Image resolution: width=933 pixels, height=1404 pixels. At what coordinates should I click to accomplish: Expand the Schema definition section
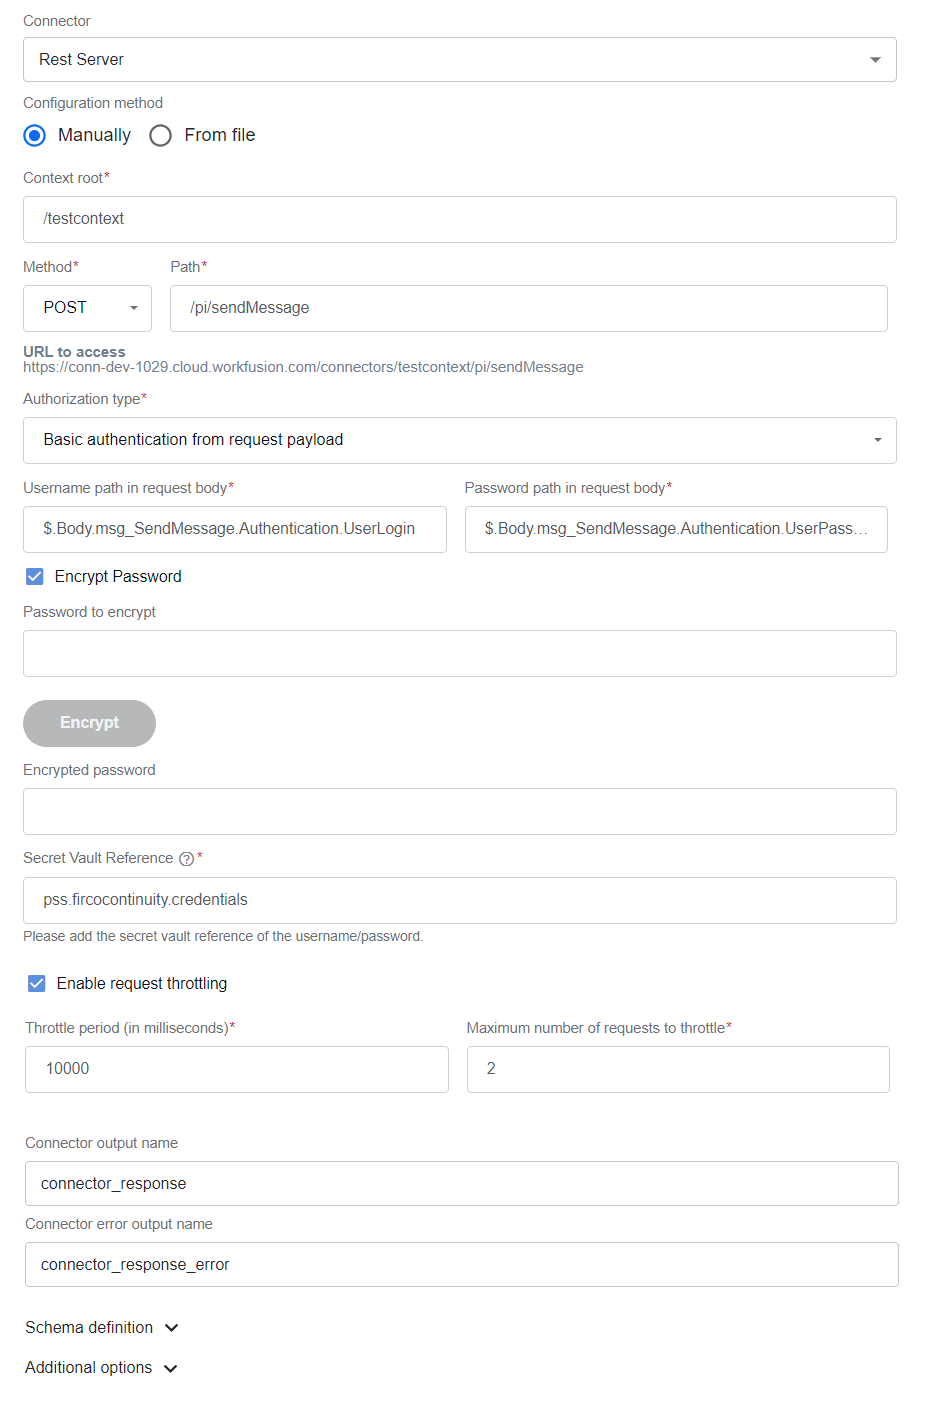click(x=102, y=1327)
